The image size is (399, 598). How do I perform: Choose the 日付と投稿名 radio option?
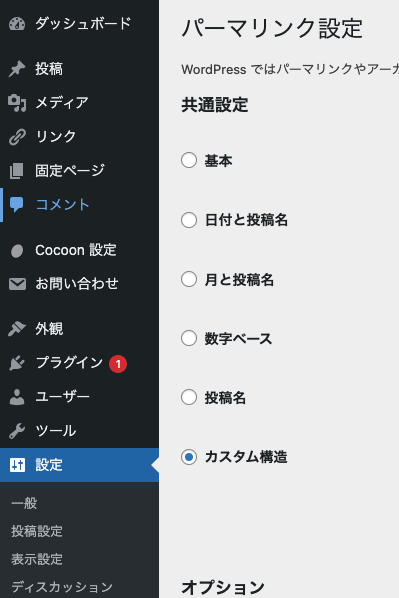point(189,220)
